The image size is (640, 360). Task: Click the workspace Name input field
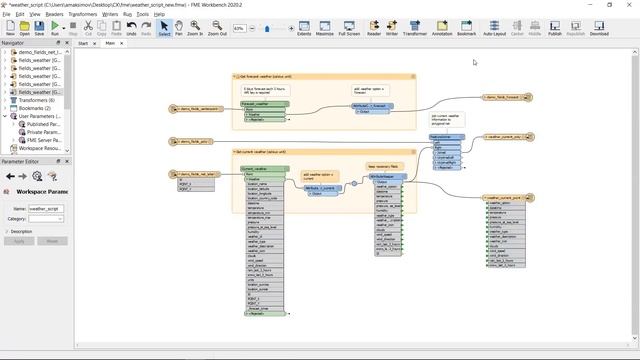[46, 209]
